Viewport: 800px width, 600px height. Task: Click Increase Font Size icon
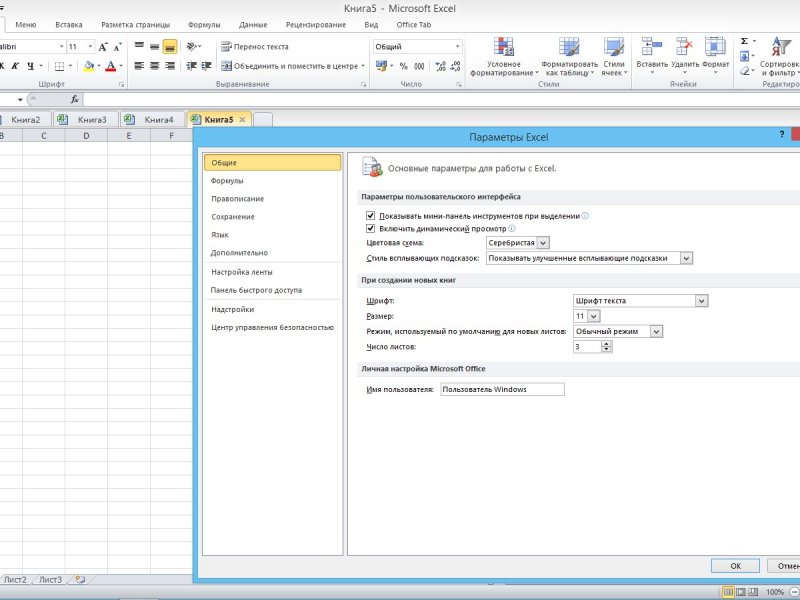[103, 47]
